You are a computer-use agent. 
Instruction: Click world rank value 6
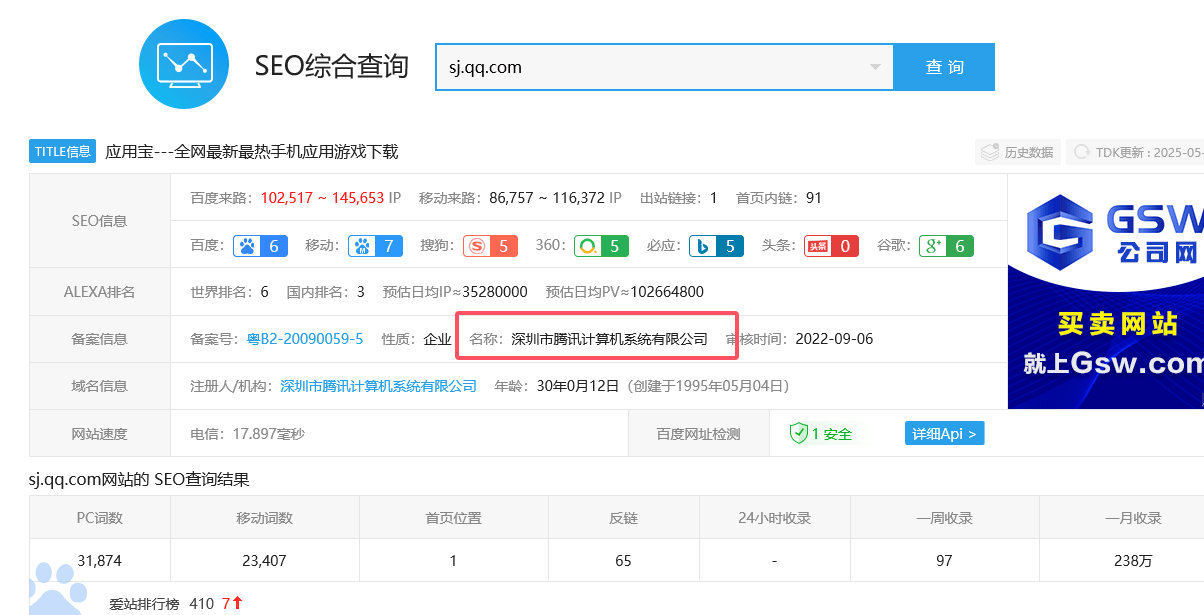264,292
